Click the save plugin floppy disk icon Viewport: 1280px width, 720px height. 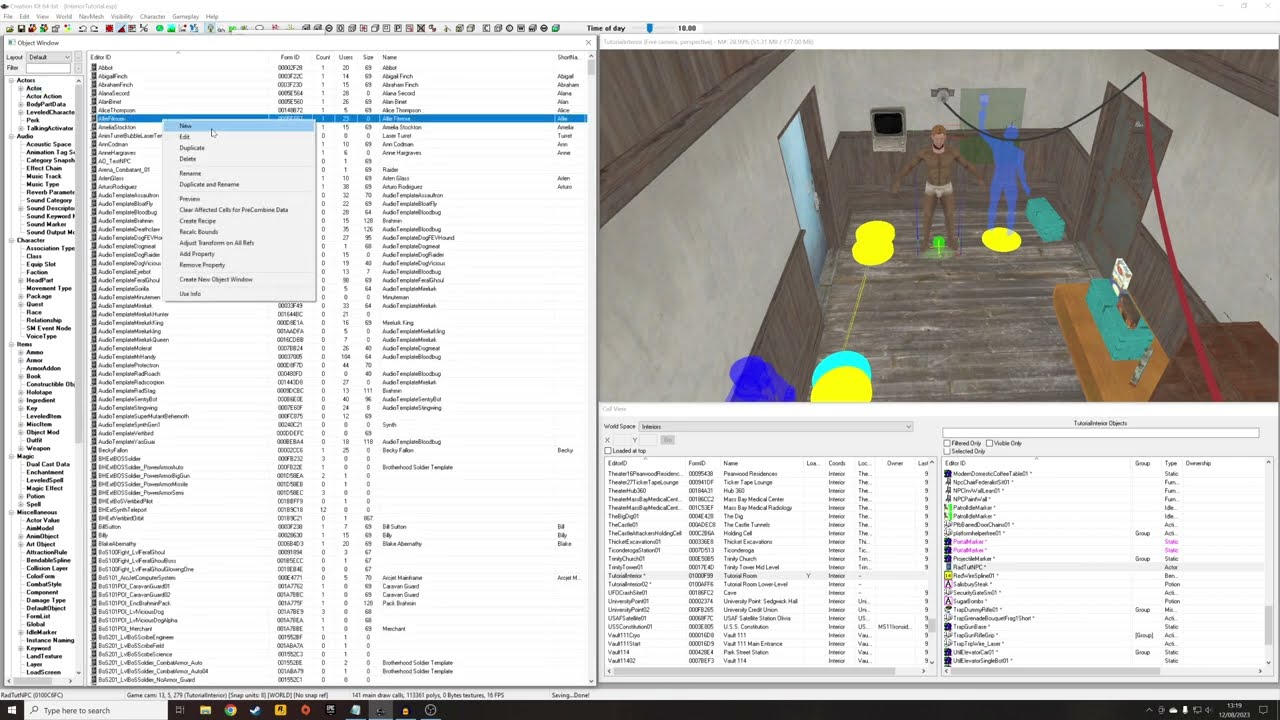(21, 28)
